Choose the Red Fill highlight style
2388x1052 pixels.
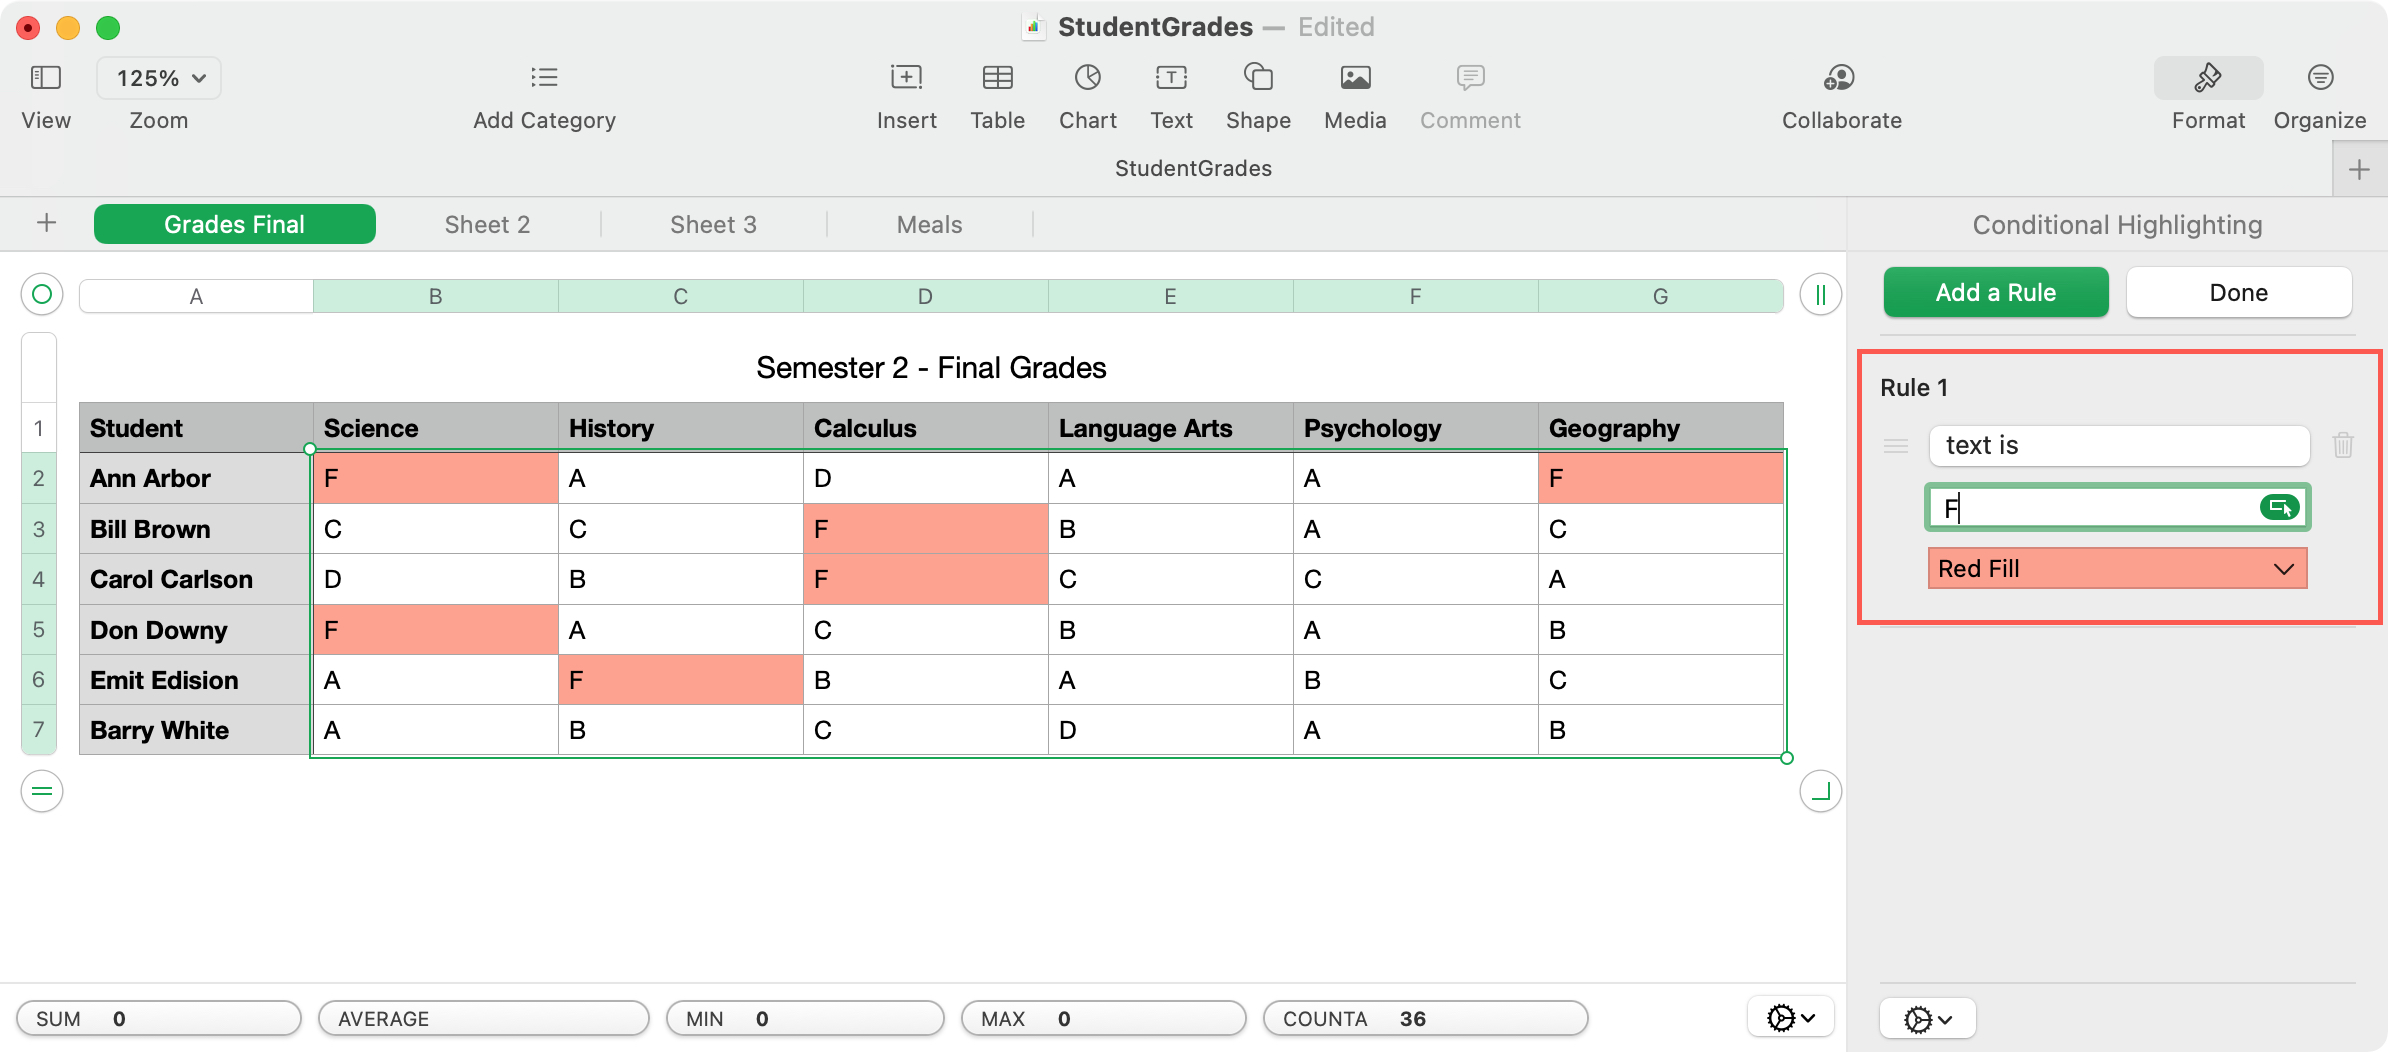tap(2116, 568)
